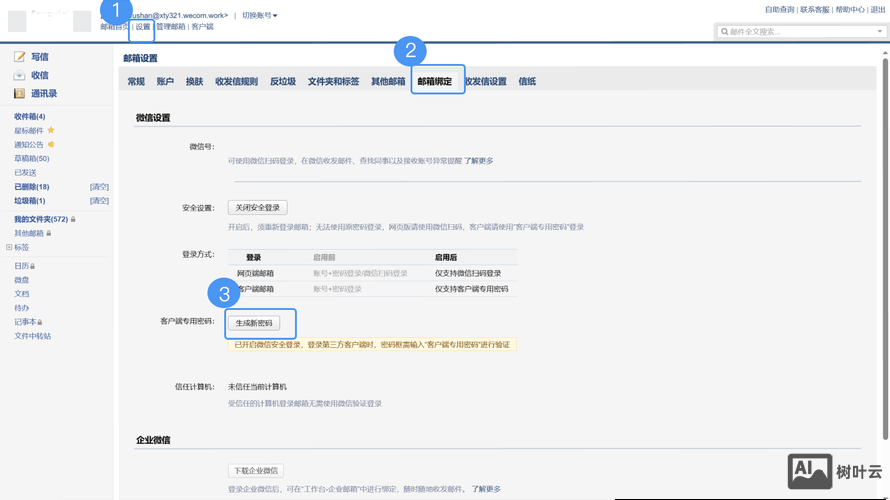This screenshot has width=890, height=500.
Task: Open 日历 in the sidebar
Action: click(22, 266)
